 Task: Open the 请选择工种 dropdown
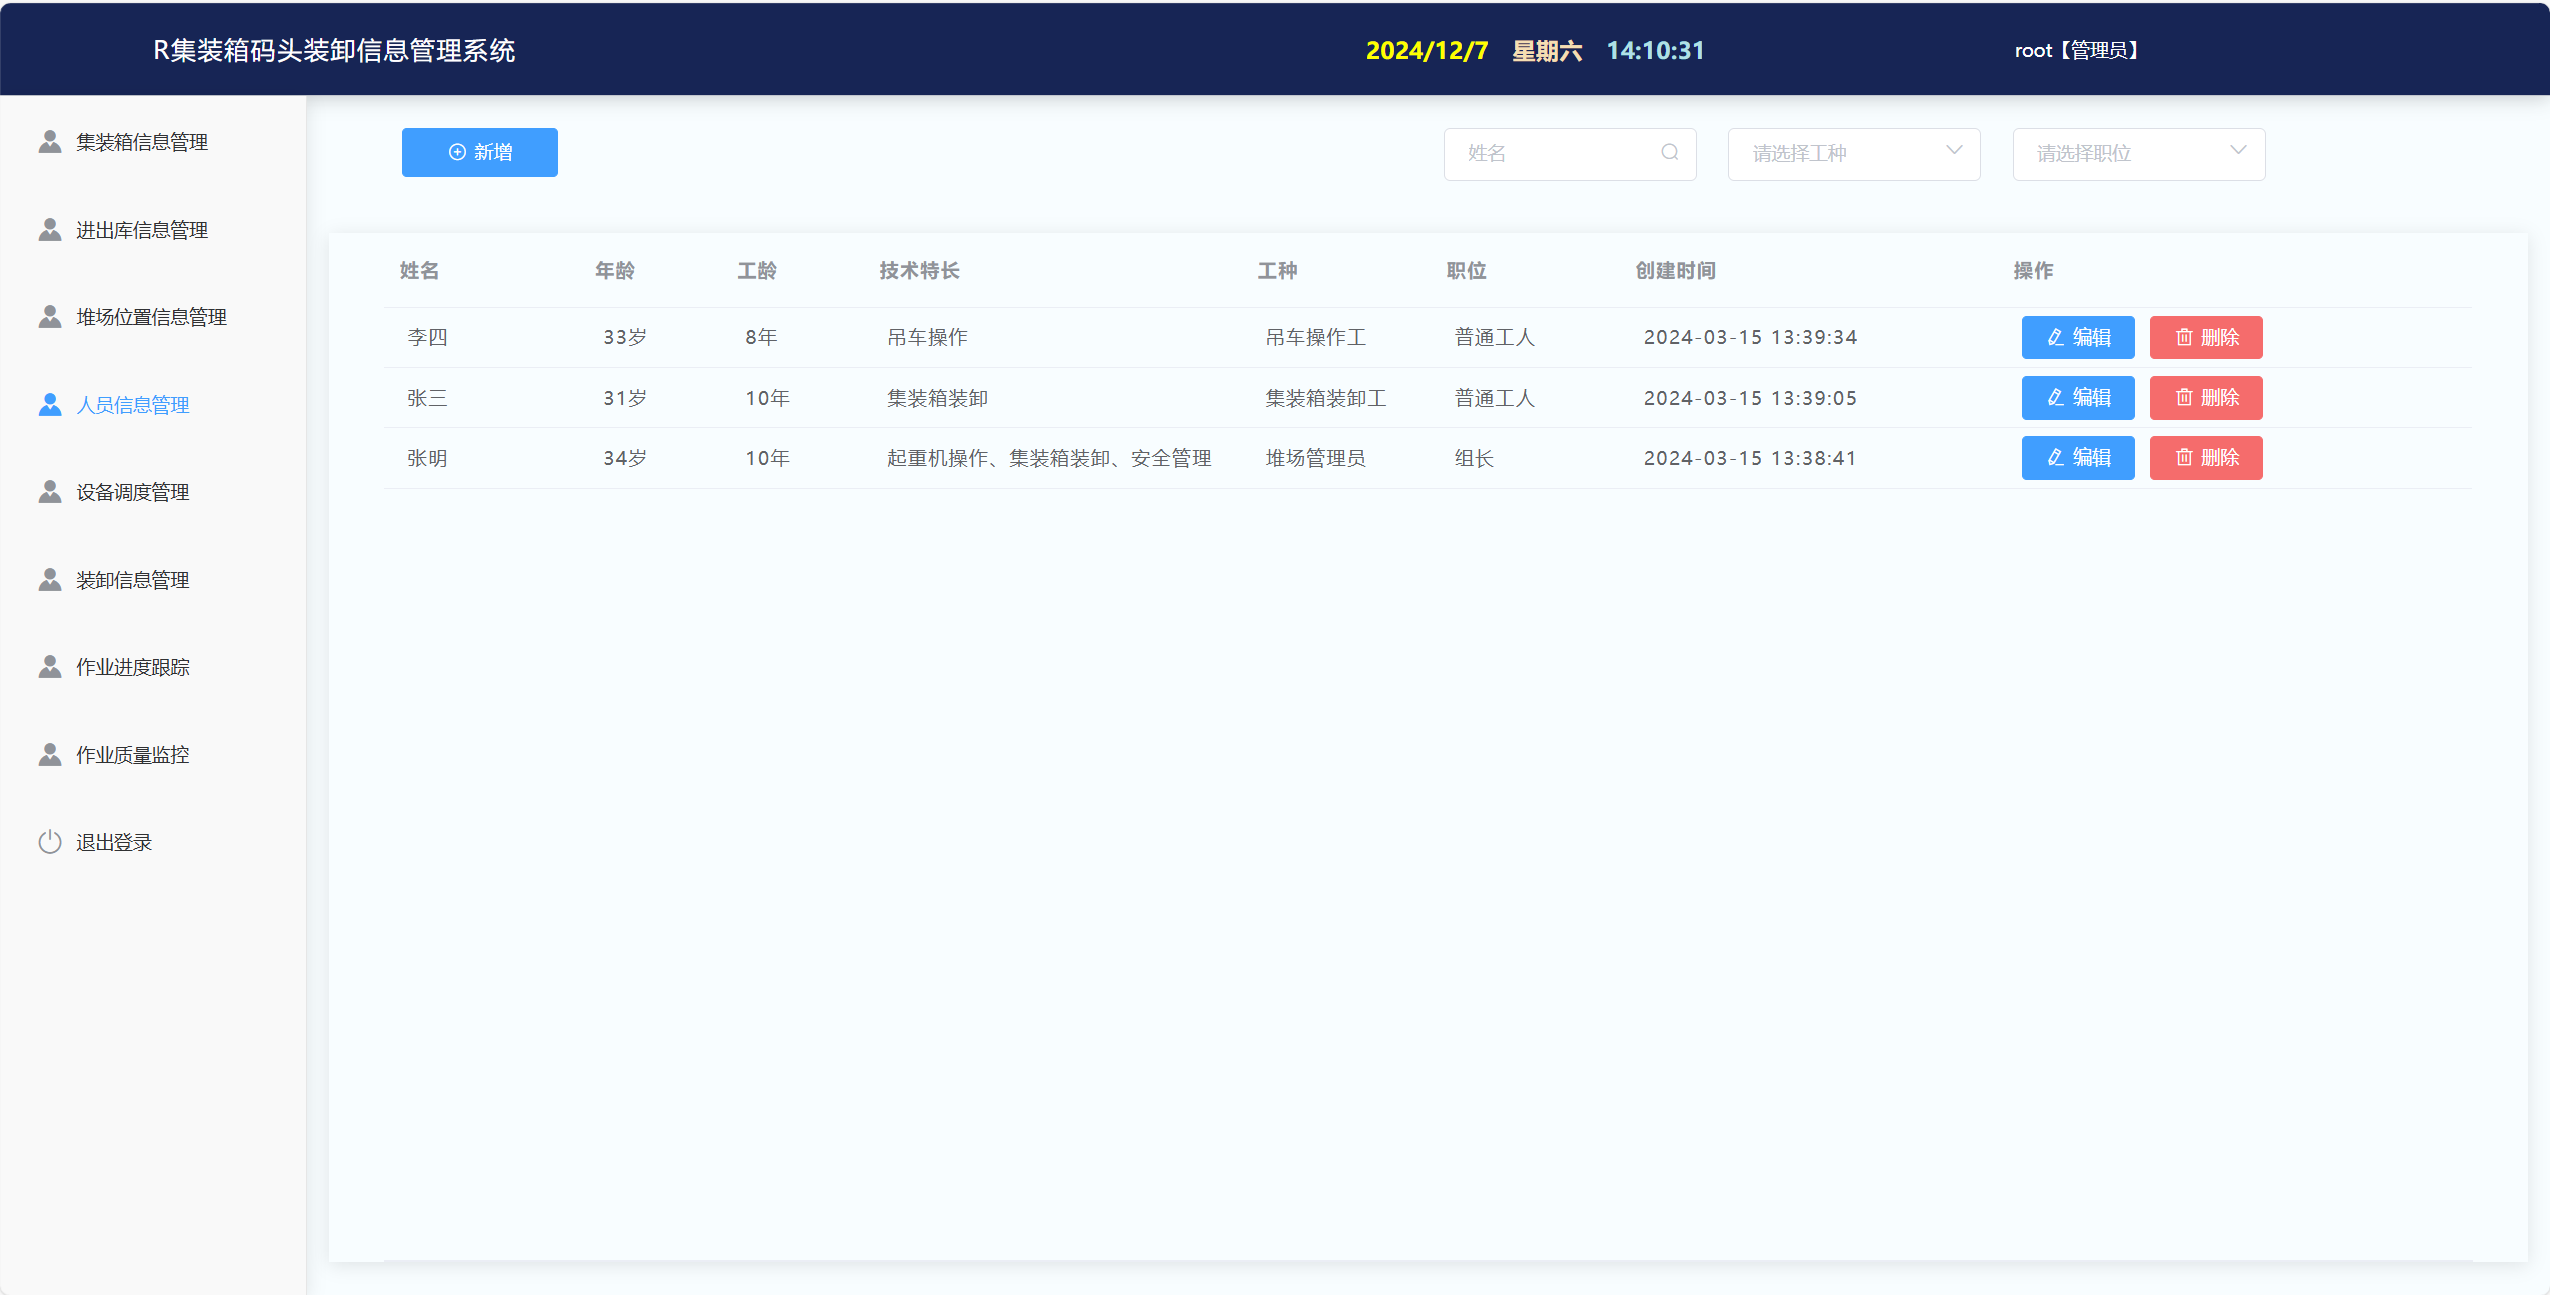pos(1852,154)
